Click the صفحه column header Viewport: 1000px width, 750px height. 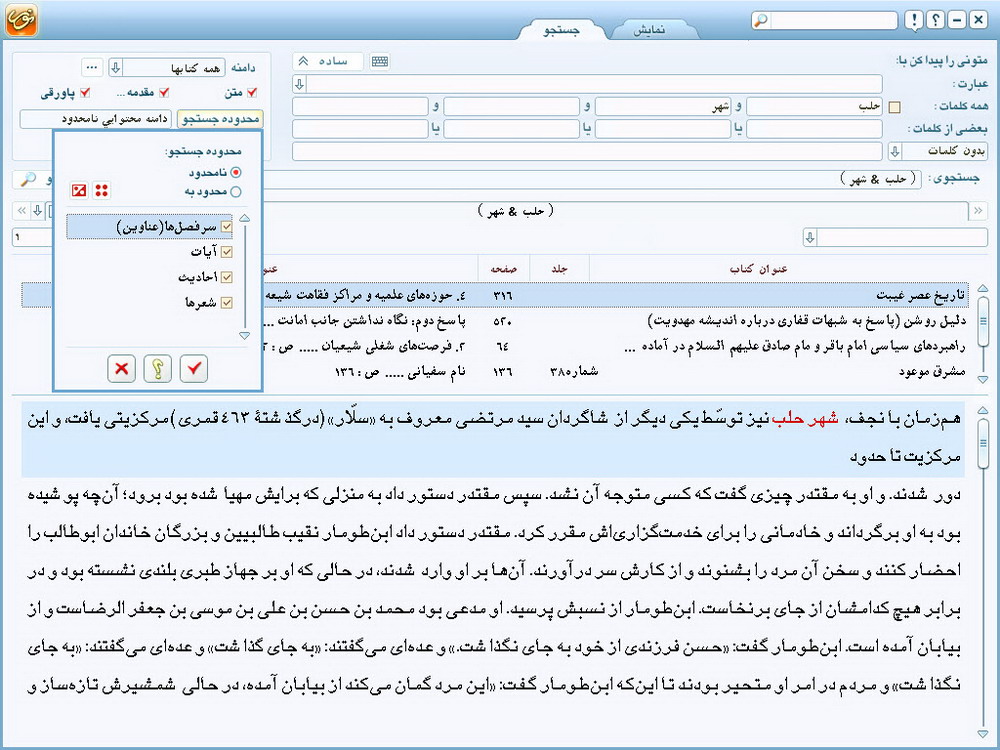[x=503, y=269]
